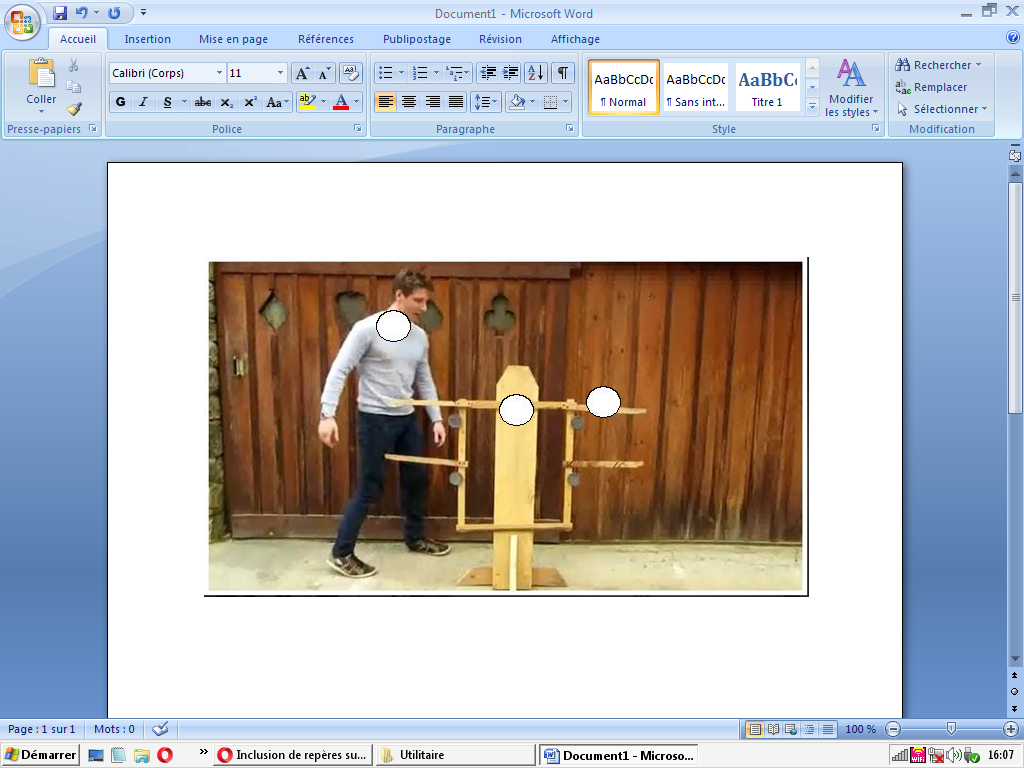Copy selection using the copy icon
Viewport: 1024px width, 768px height.
tap(74, 87)
